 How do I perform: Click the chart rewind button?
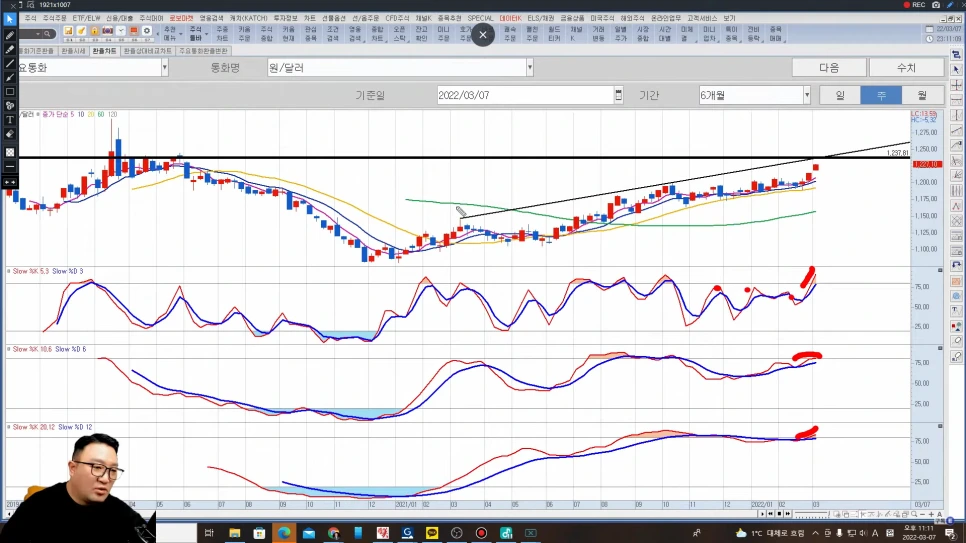[x=771, y=514]
